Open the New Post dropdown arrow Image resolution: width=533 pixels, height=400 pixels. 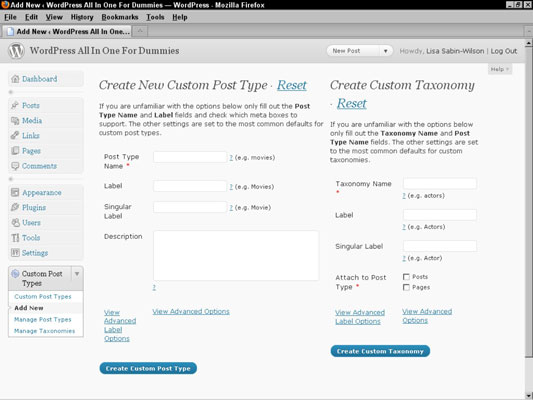[385, 51]
